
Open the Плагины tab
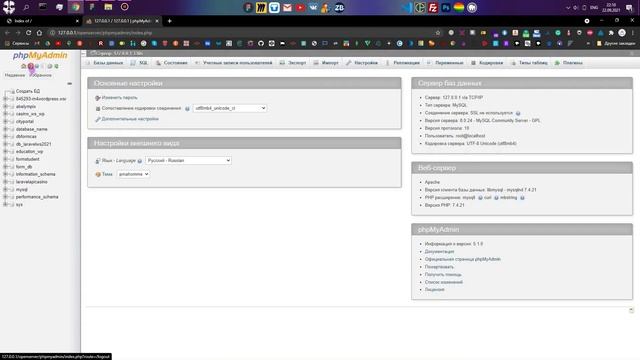(x=569, y=63)
